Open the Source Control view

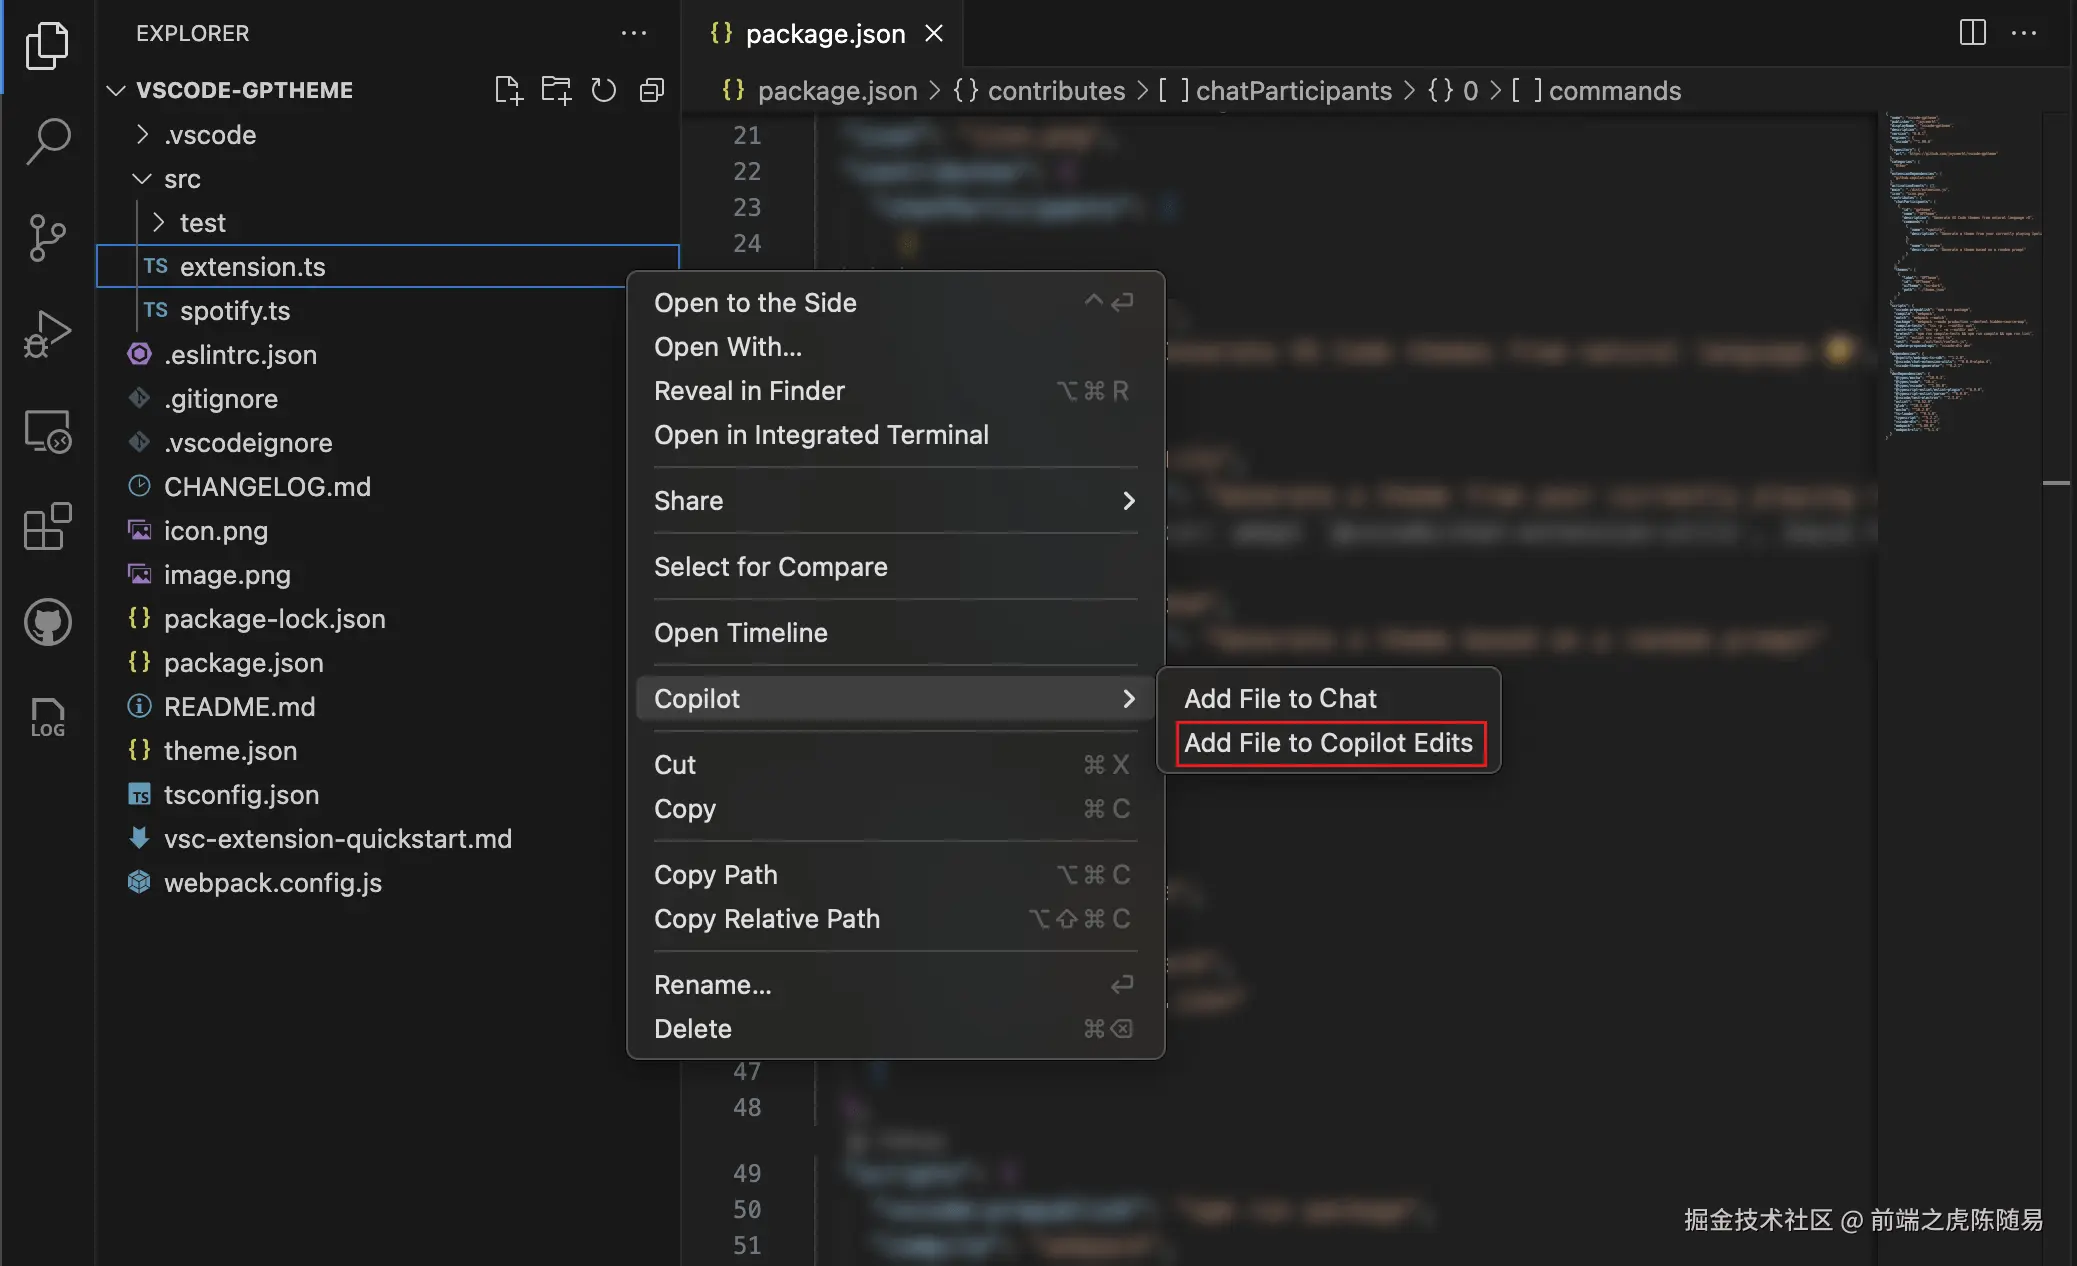coord(47,237)
